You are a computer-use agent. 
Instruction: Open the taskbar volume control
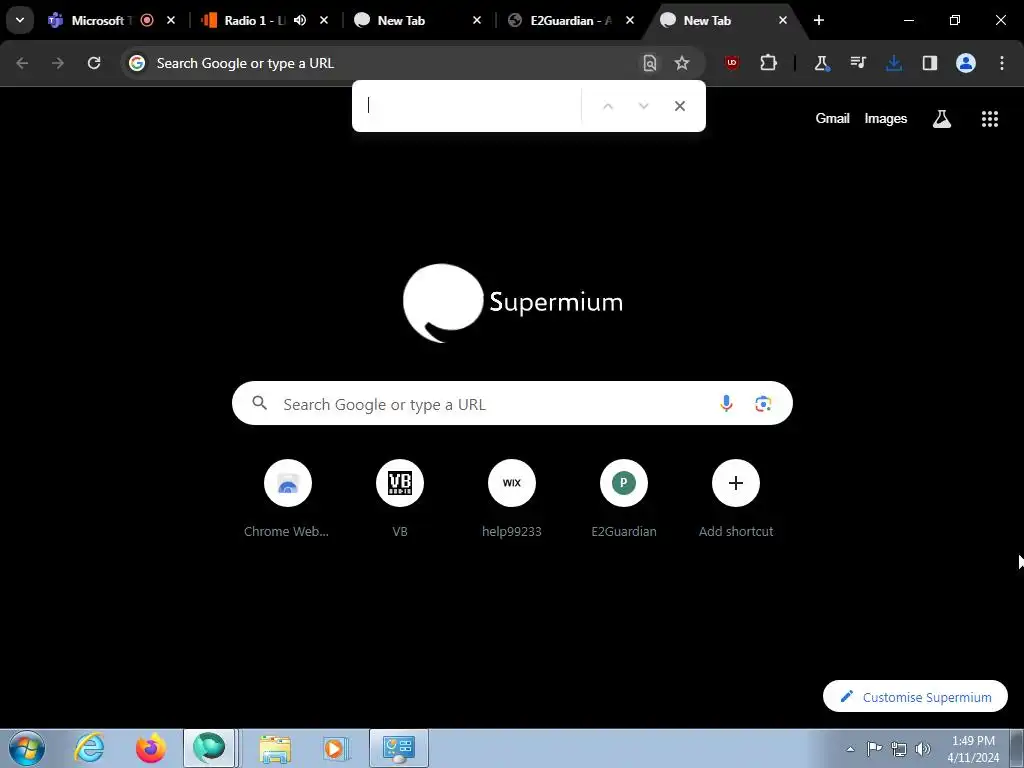tap(923, 749)
